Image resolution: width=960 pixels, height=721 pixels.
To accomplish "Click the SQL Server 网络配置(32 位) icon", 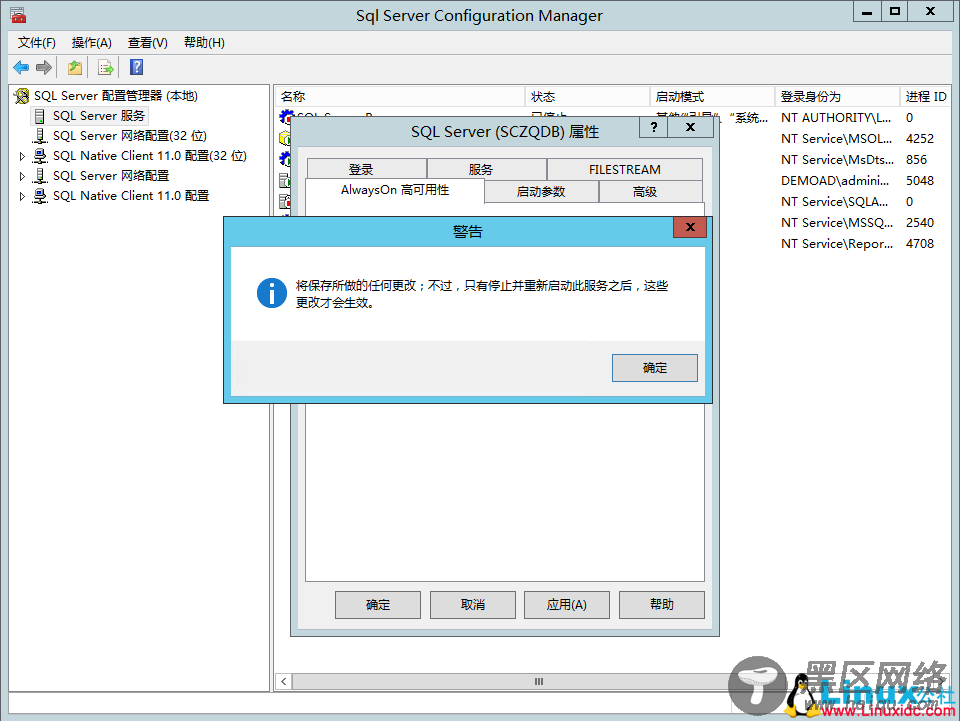I will [40, 136].
